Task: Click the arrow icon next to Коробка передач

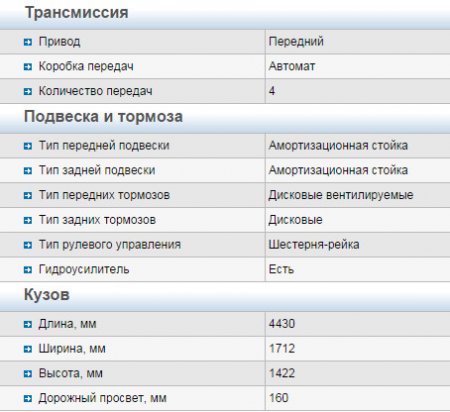Action: pyautogui.click(x=28, y=67)
